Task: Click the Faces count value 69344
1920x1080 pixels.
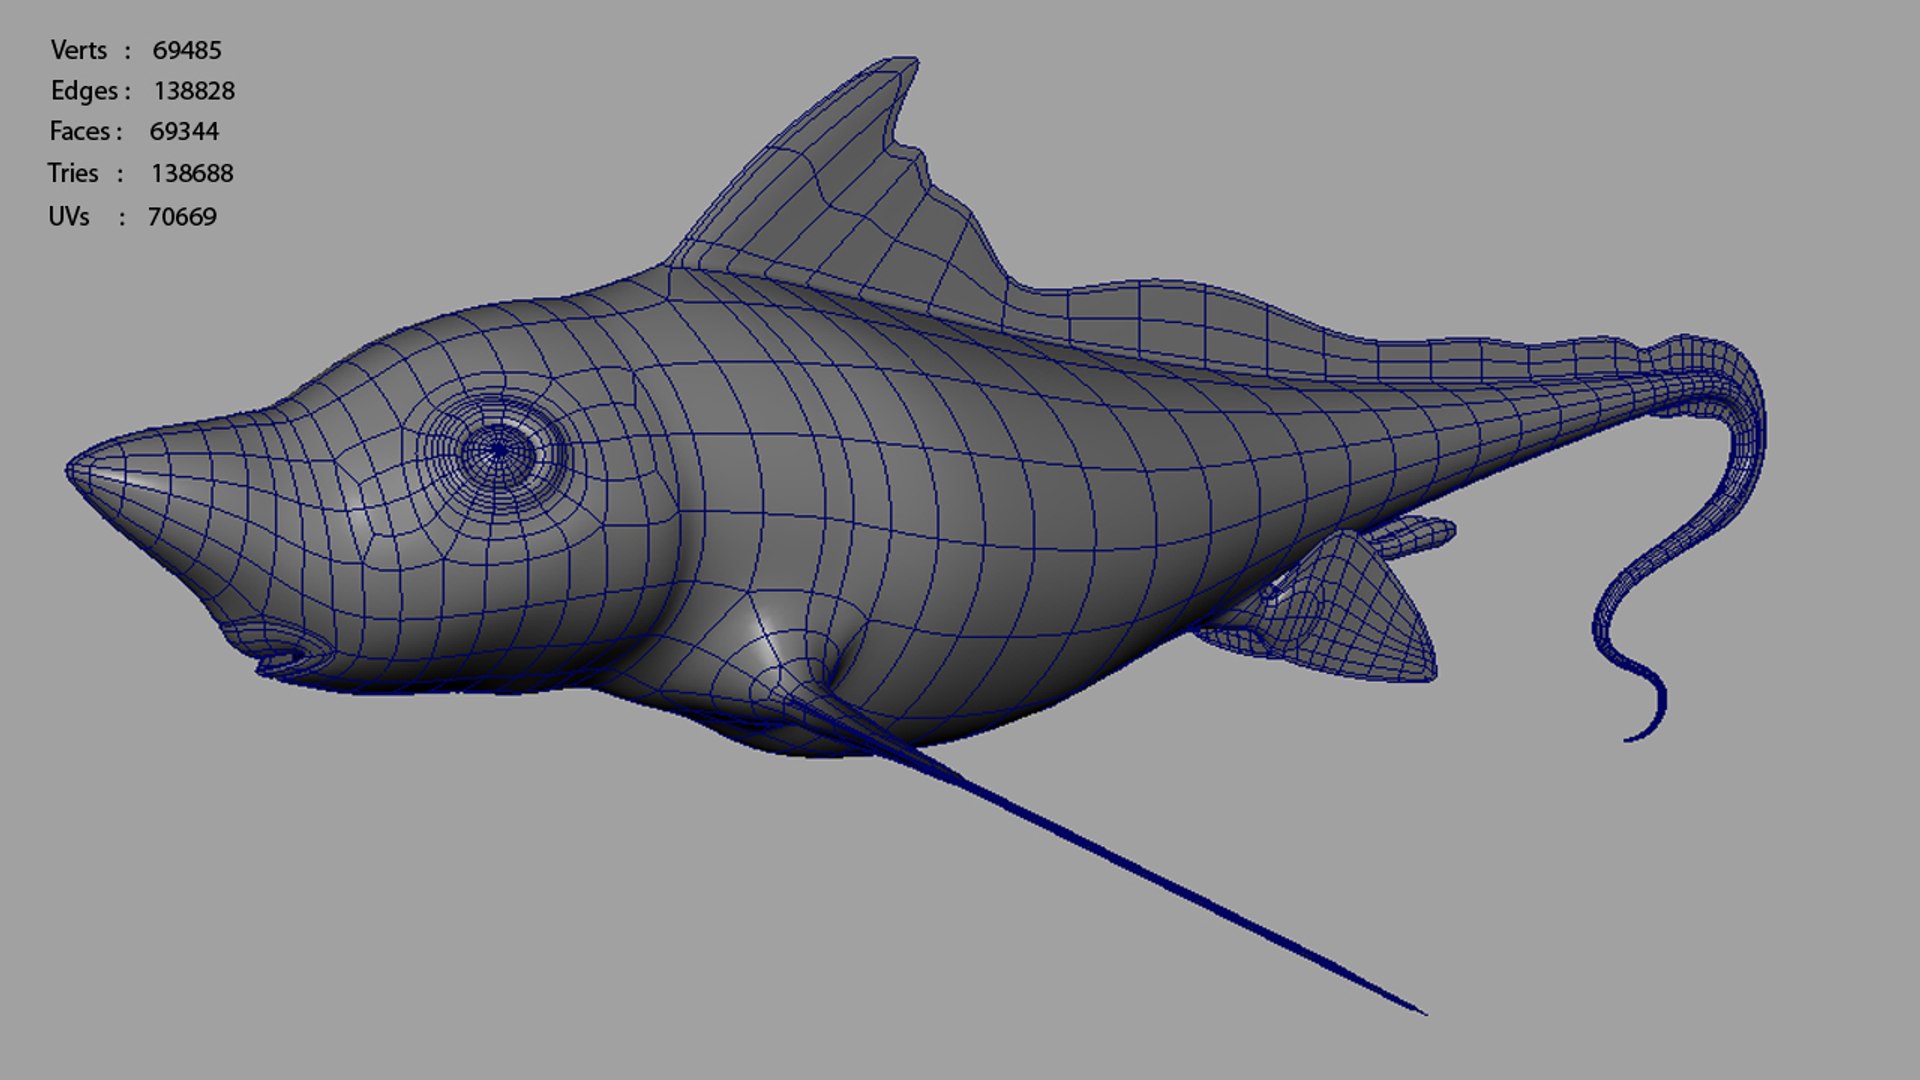Action: coord(184,132)
